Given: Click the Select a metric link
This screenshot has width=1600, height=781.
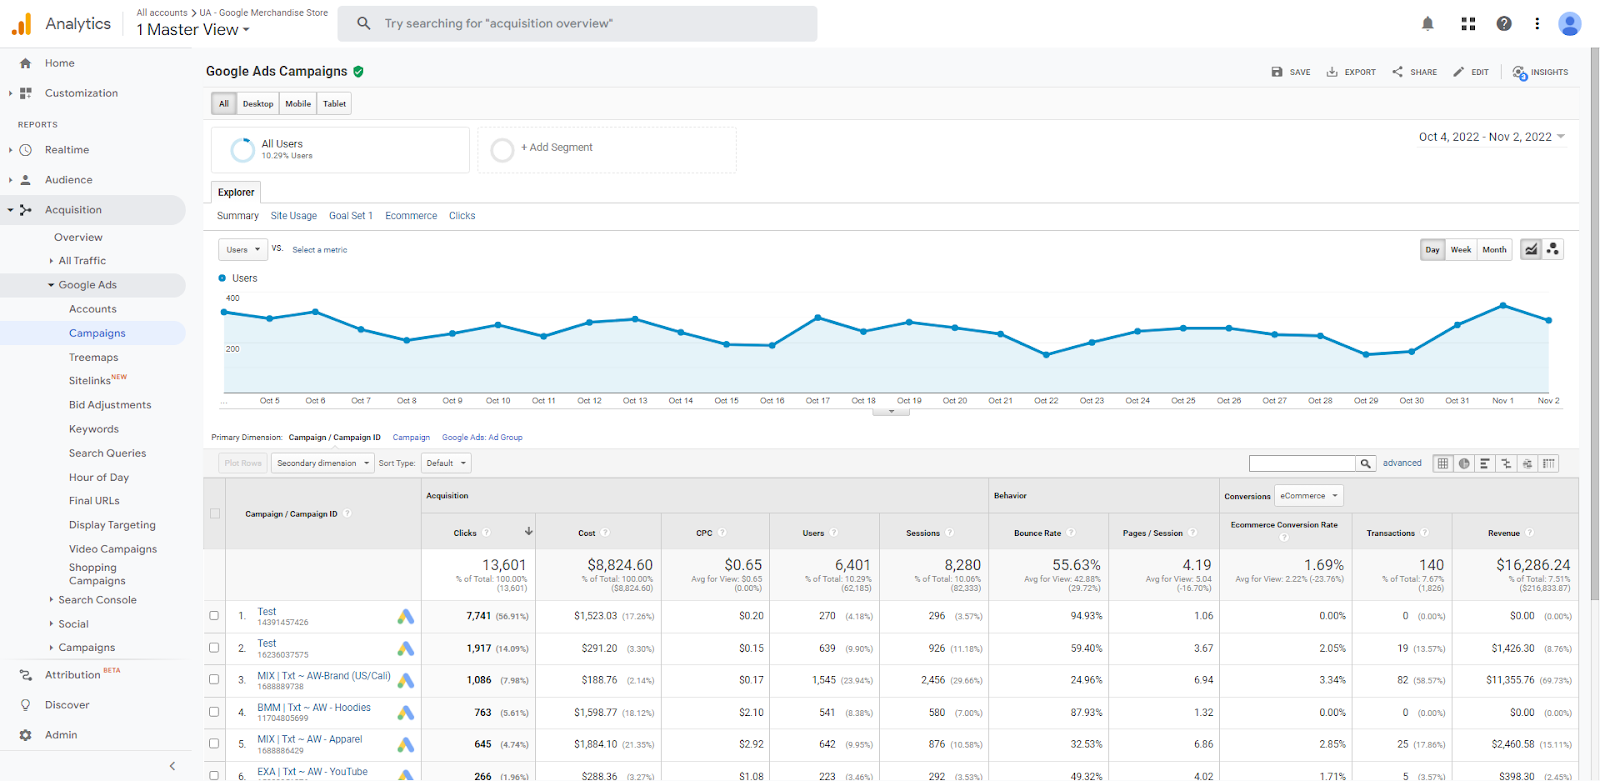Looking at the screenshot, I should tap(320, 250).
